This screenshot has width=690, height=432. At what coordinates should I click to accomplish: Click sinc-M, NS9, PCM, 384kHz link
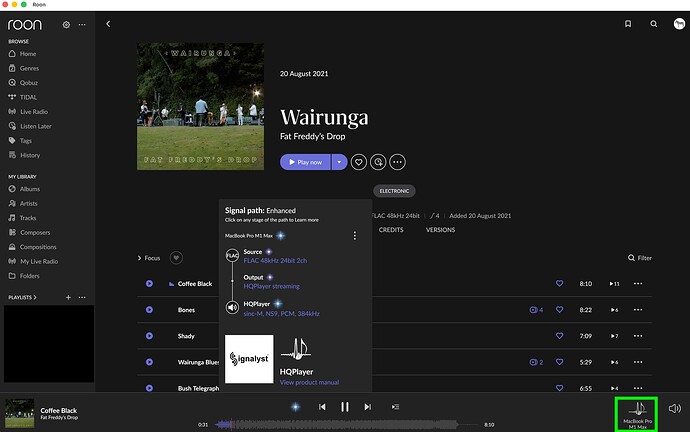tap(282, 314)
